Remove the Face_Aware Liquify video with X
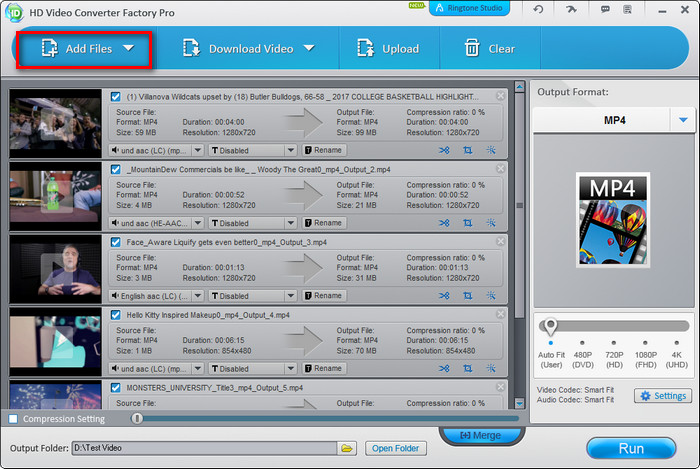The image size is (700, 469). coord(500,241)
